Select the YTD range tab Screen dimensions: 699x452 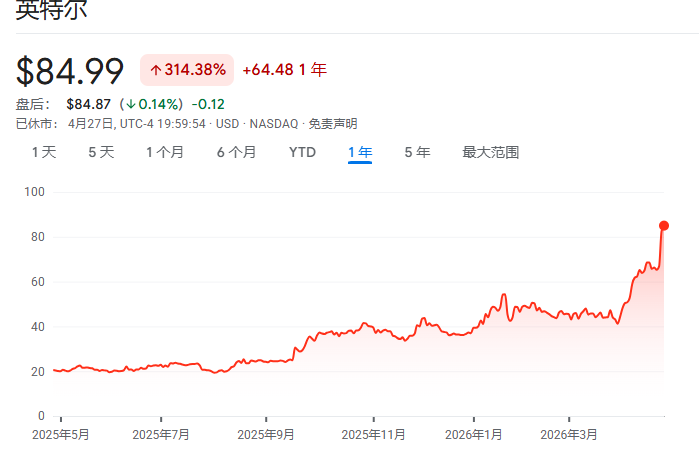(x=302, y=153)
